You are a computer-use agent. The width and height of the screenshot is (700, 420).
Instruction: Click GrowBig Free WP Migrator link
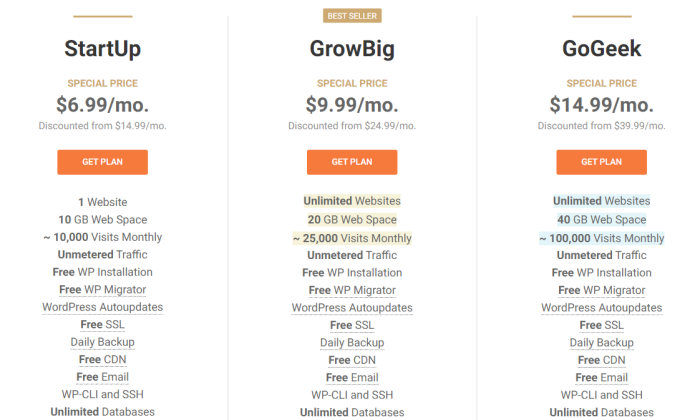(x=352, y=290)
